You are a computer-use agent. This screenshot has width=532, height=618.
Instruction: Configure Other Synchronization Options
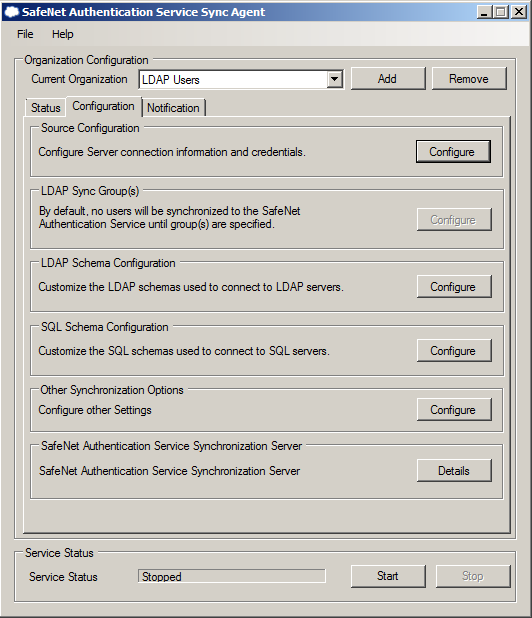click(454, 410)
